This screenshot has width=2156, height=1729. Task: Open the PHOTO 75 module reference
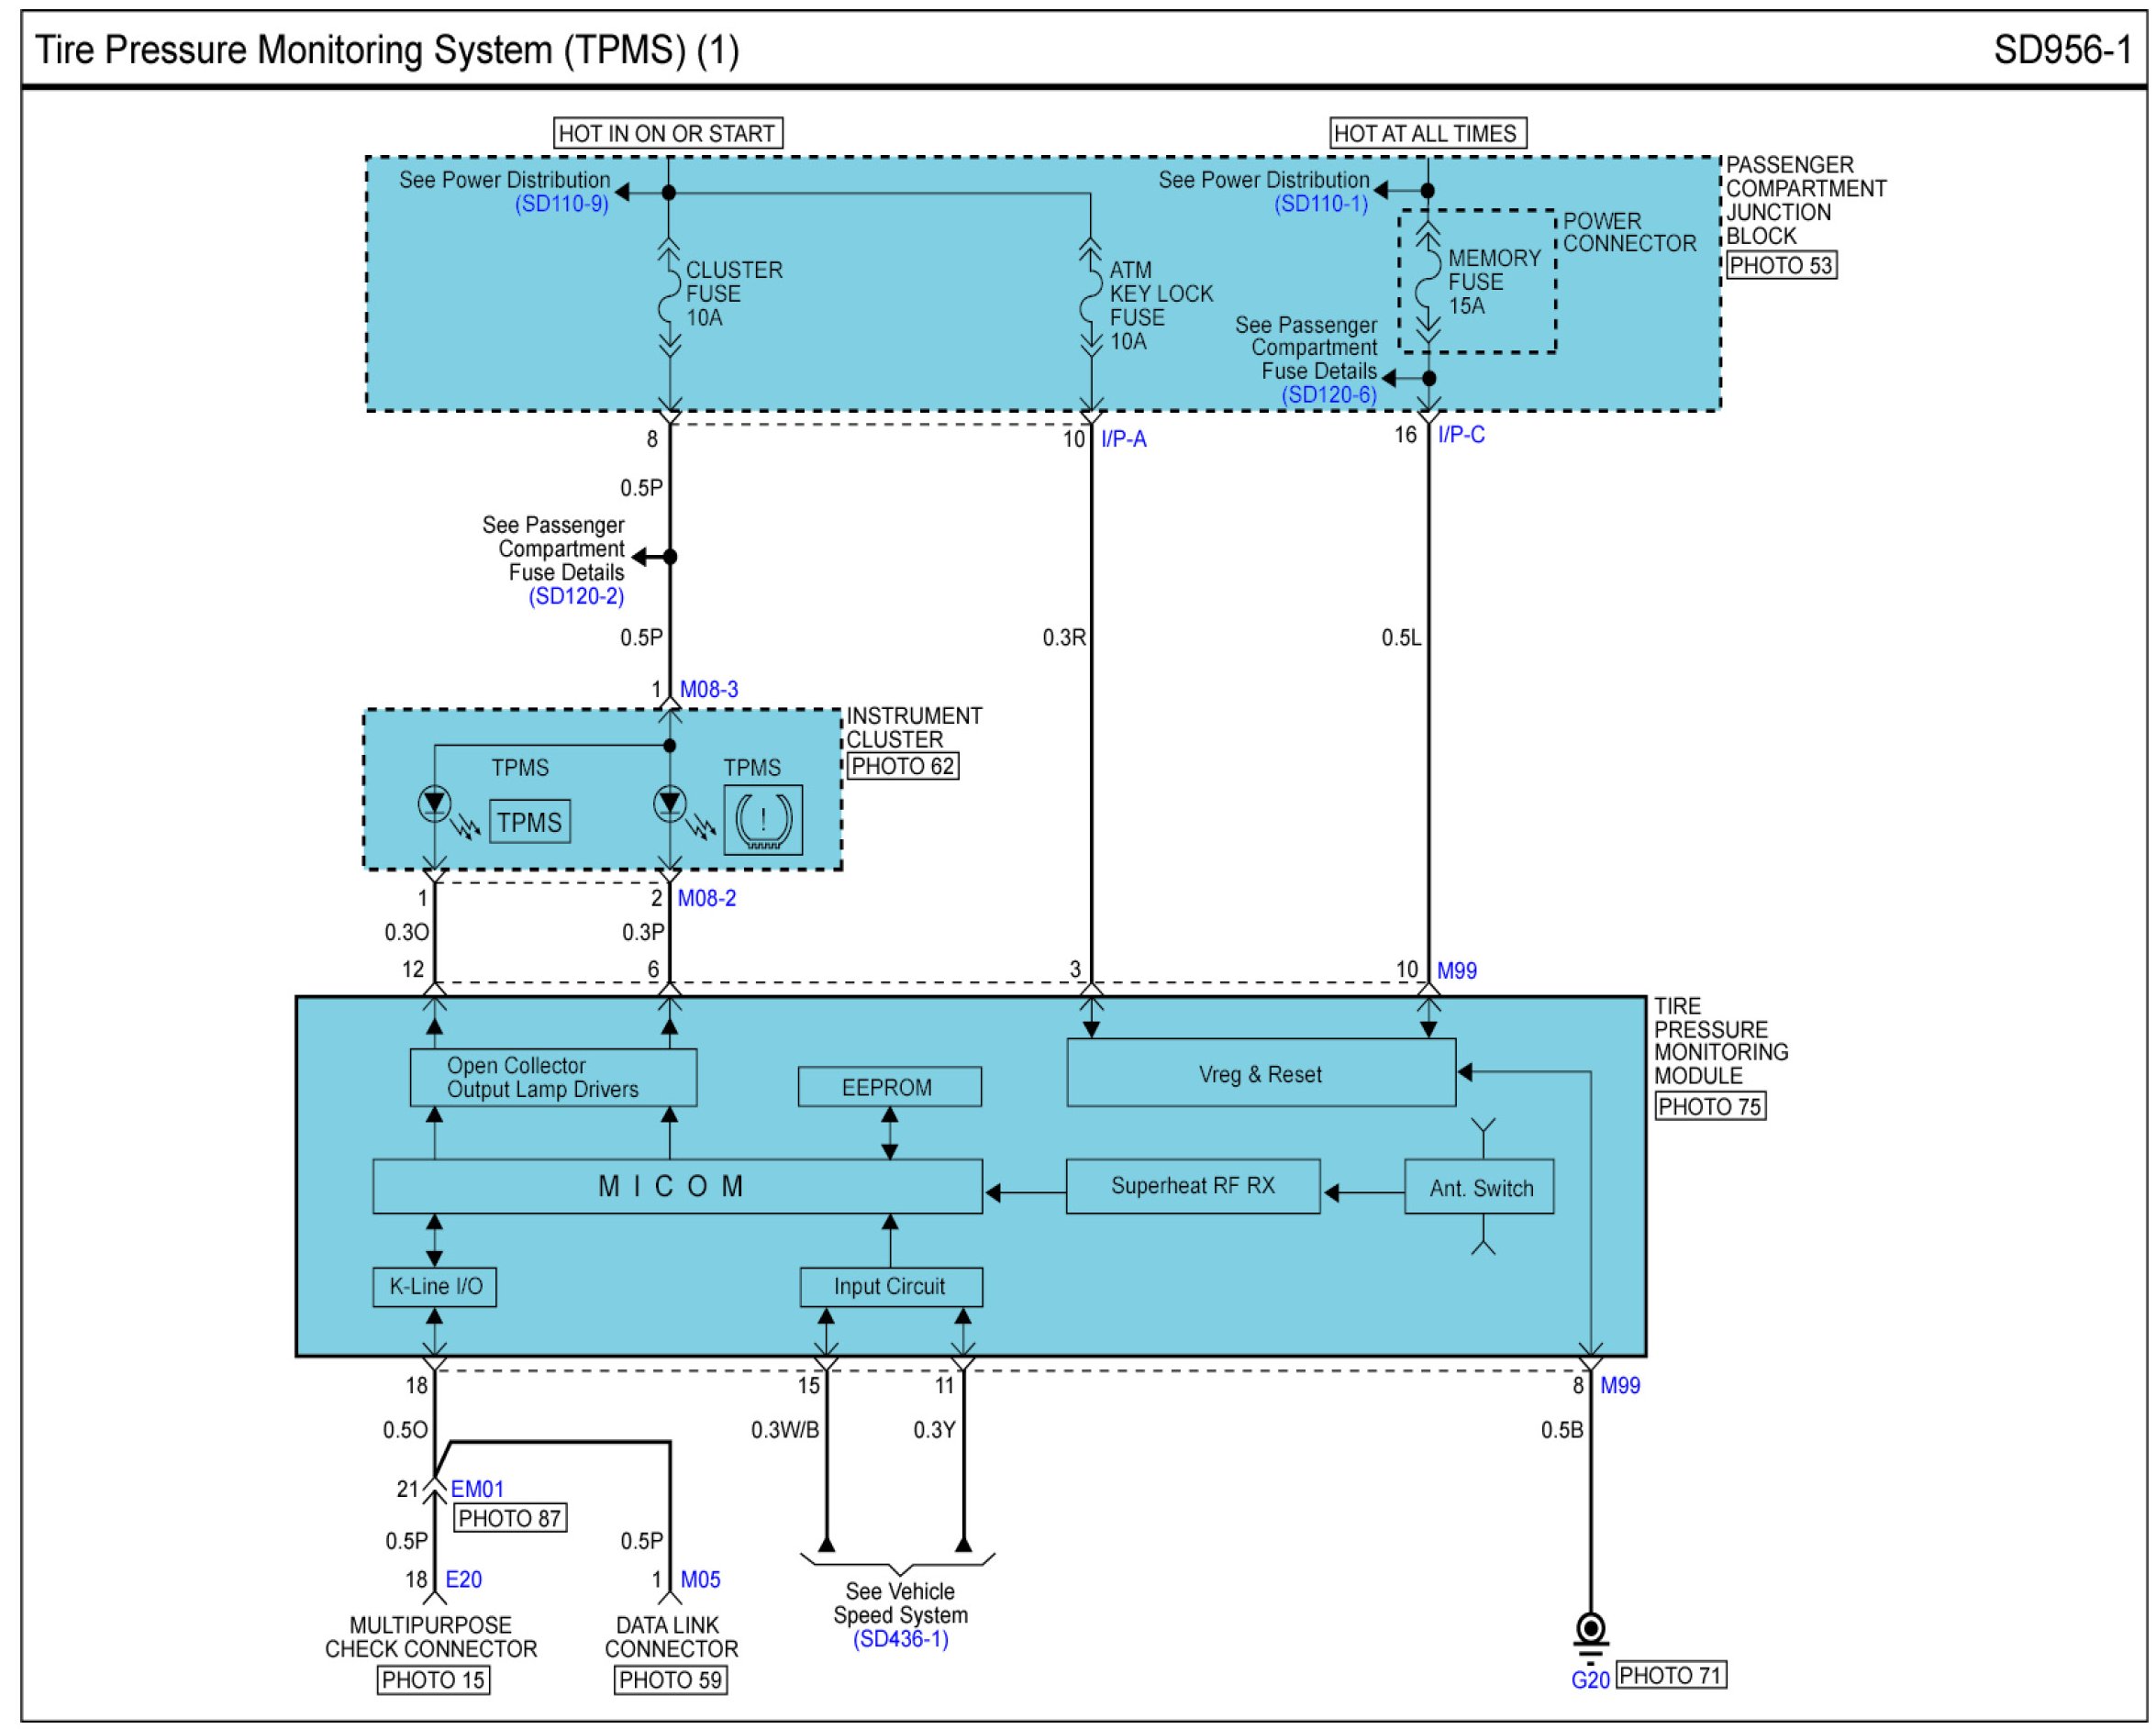1709,1107
